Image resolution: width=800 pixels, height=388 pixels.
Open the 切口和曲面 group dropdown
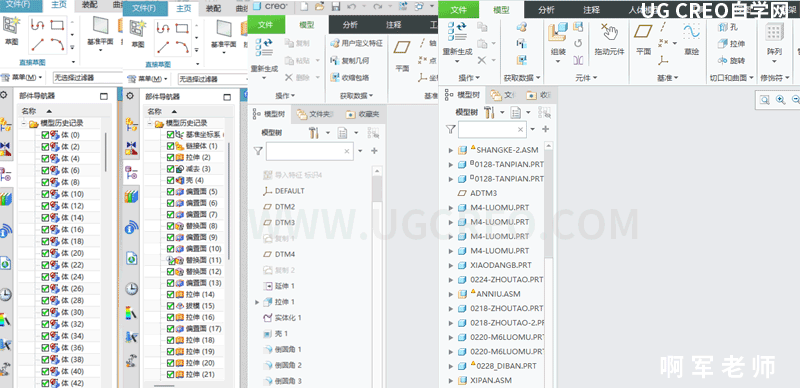coord(732,78)
